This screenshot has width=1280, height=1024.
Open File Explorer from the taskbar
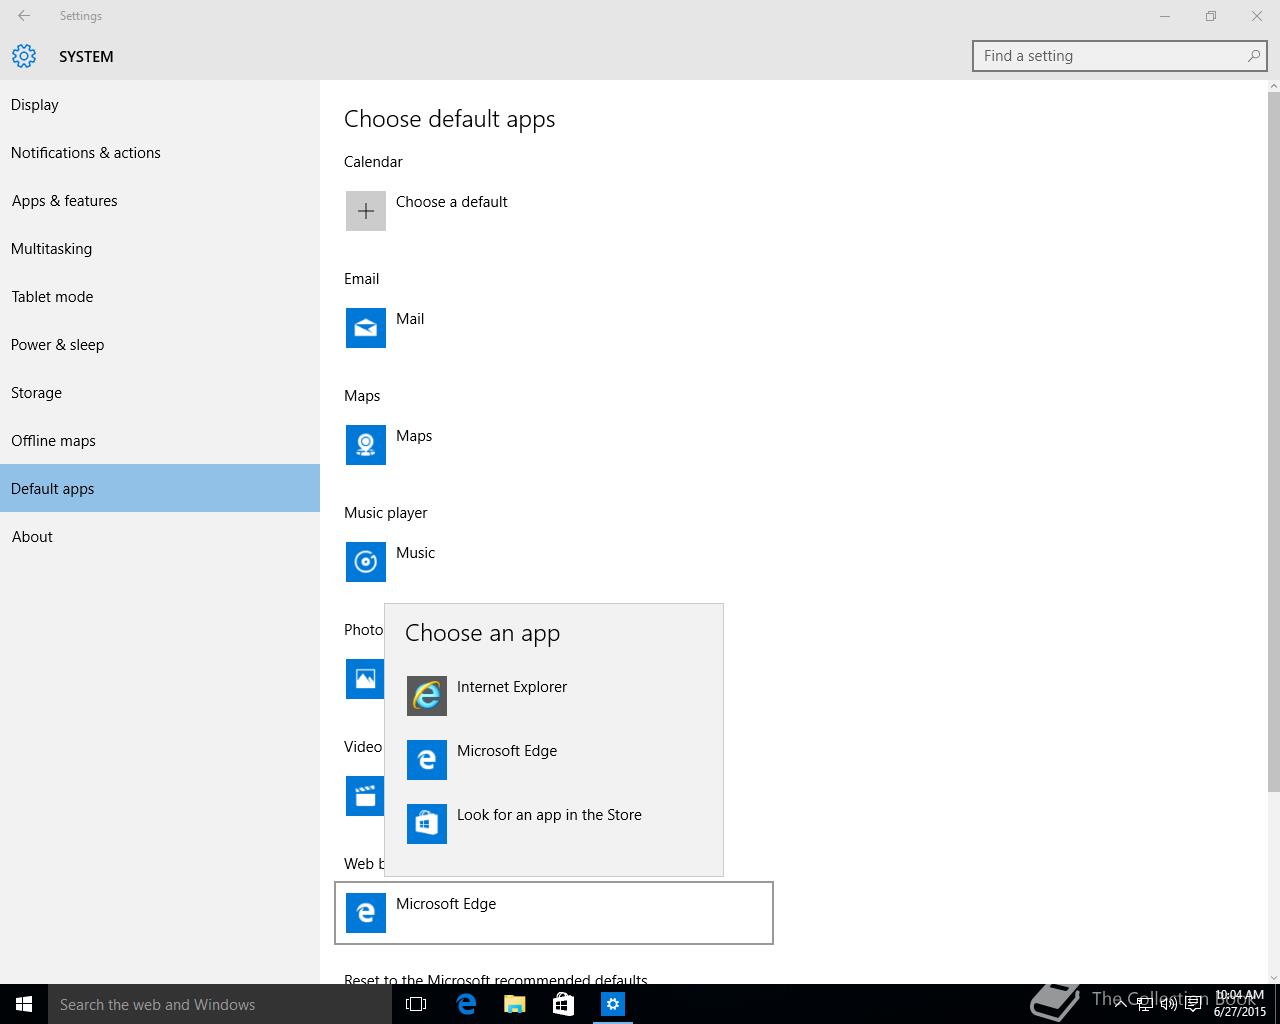pyautogui.click(x=514, y=1004)
